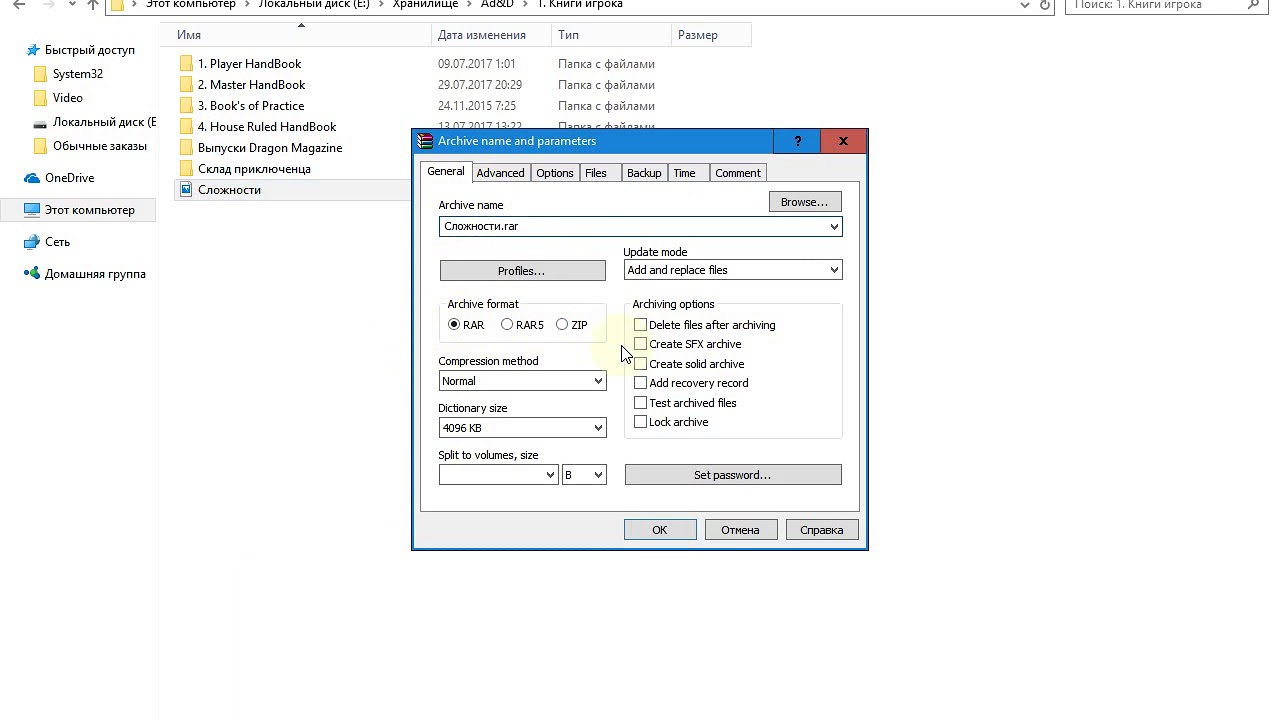The image size is (1280, 720).
Task: Toggle Add recovery record checkbox
Action: pos(640,383)
